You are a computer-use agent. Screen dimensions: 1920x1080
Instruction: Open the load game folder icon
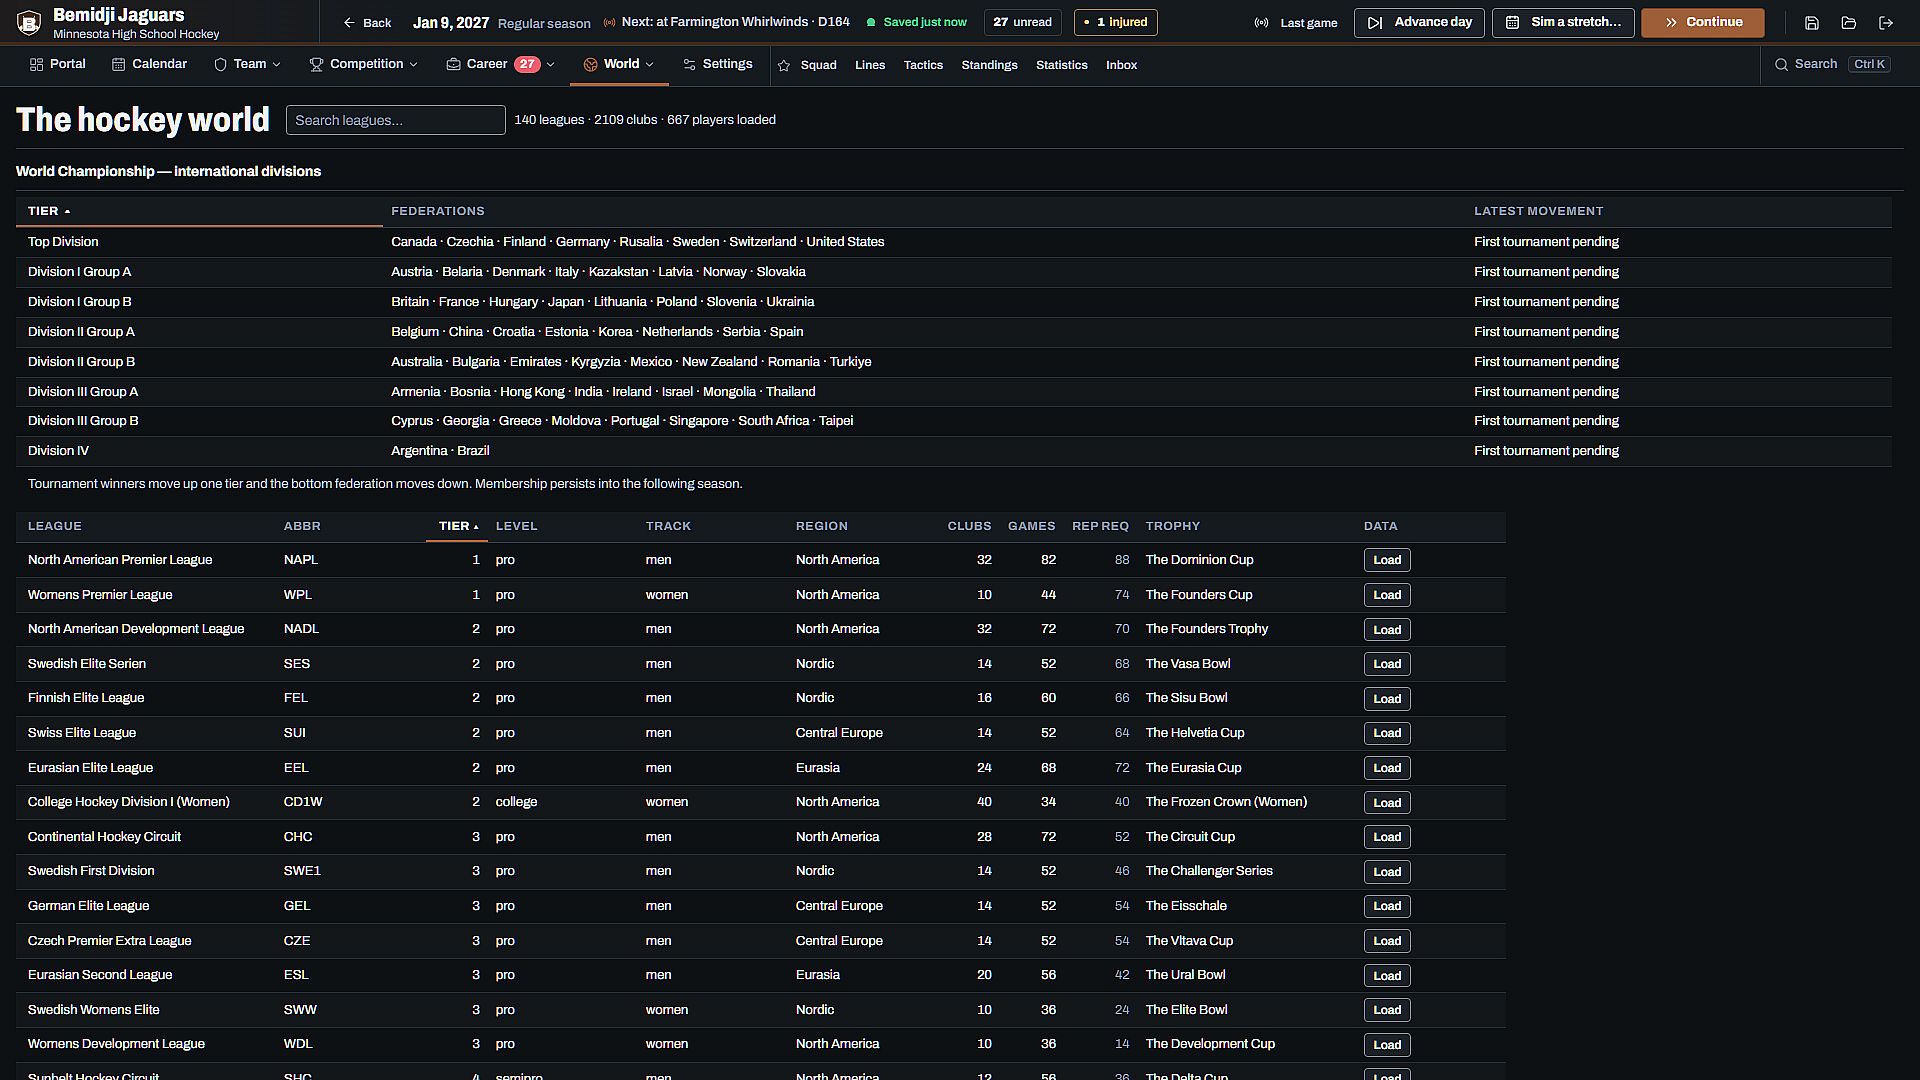pyautogui.click(x=1848, y=23)
